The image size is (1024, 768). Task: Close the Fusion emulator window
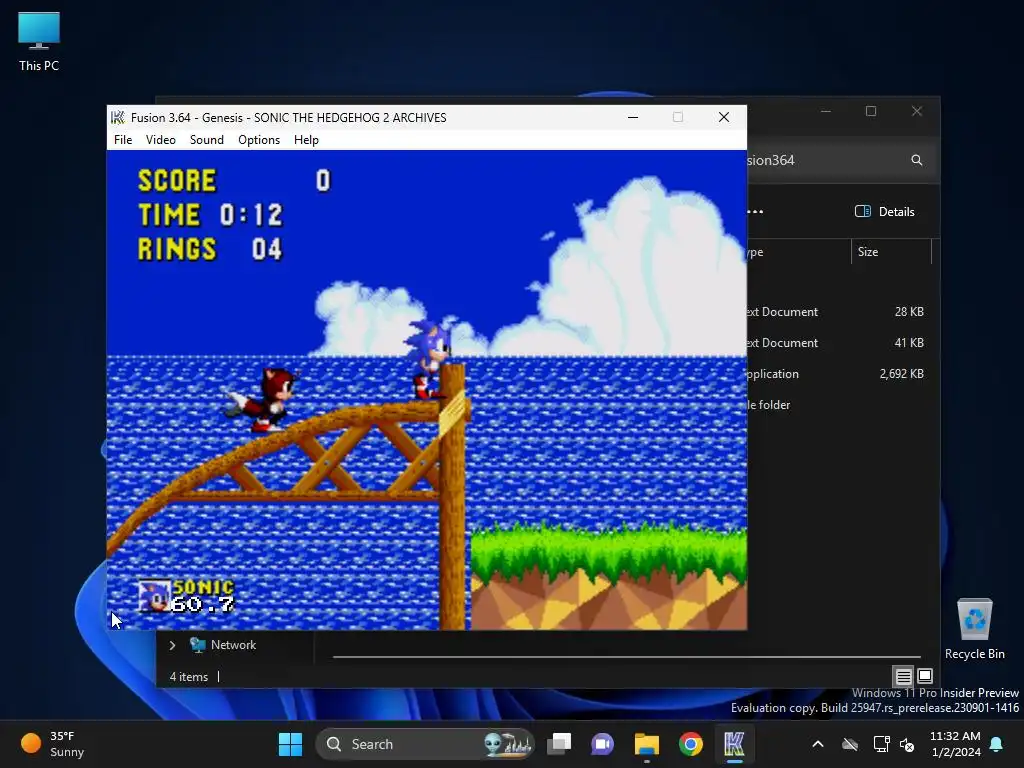click(724, 118)
